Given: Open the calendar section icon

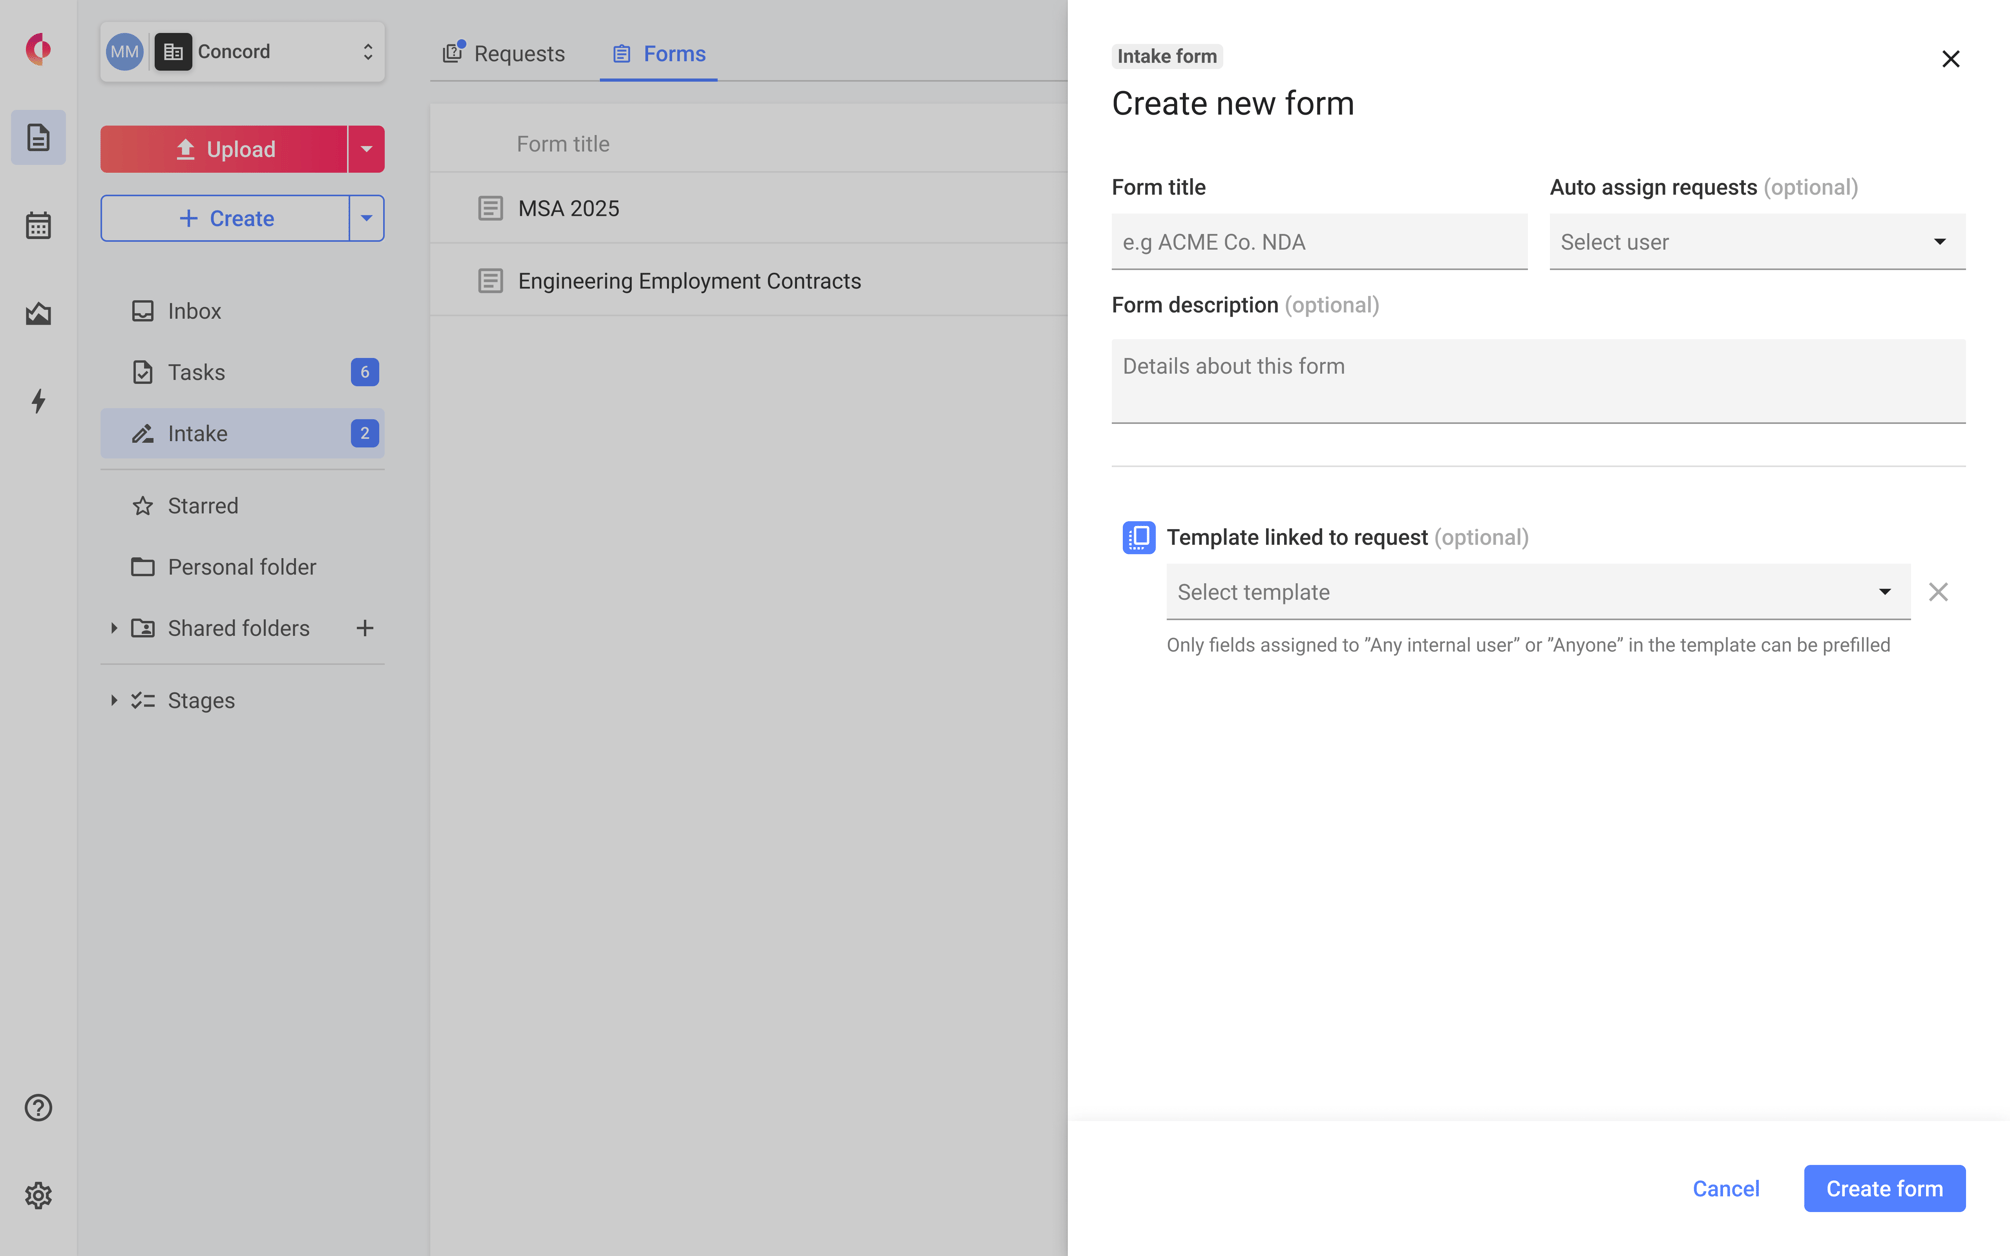Looking at the screenshot, I should [38, 226].
